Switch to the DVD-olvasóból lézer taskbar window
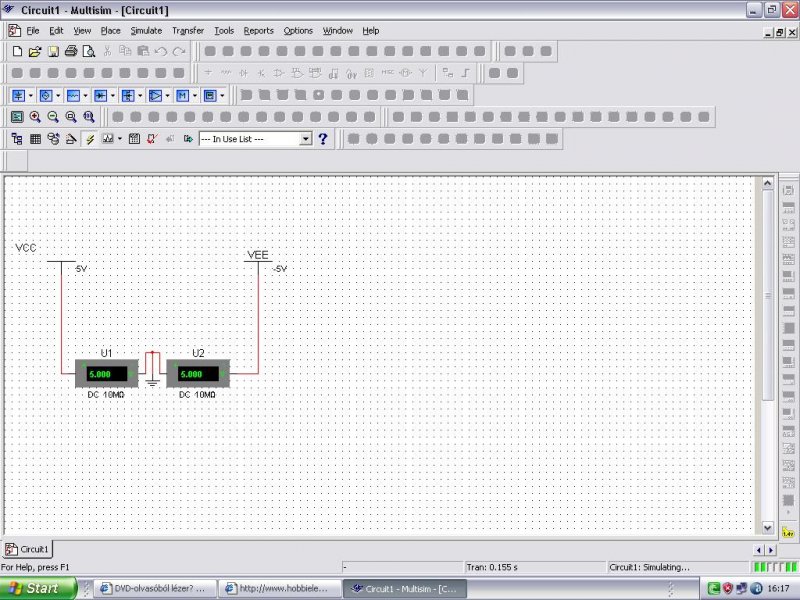The height and width of the screenshot is (600, 800). [156, 588]
